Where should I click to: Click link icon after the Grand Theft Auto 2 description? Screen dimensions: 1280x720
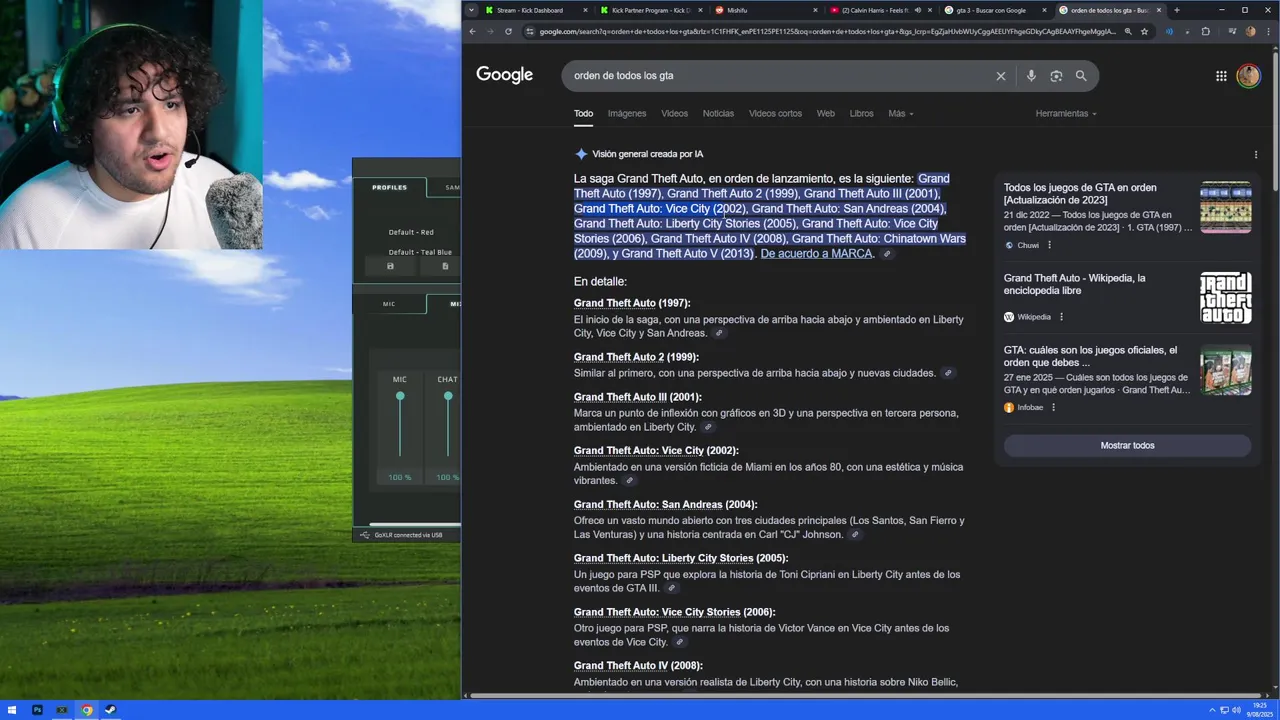click(948, 374)
